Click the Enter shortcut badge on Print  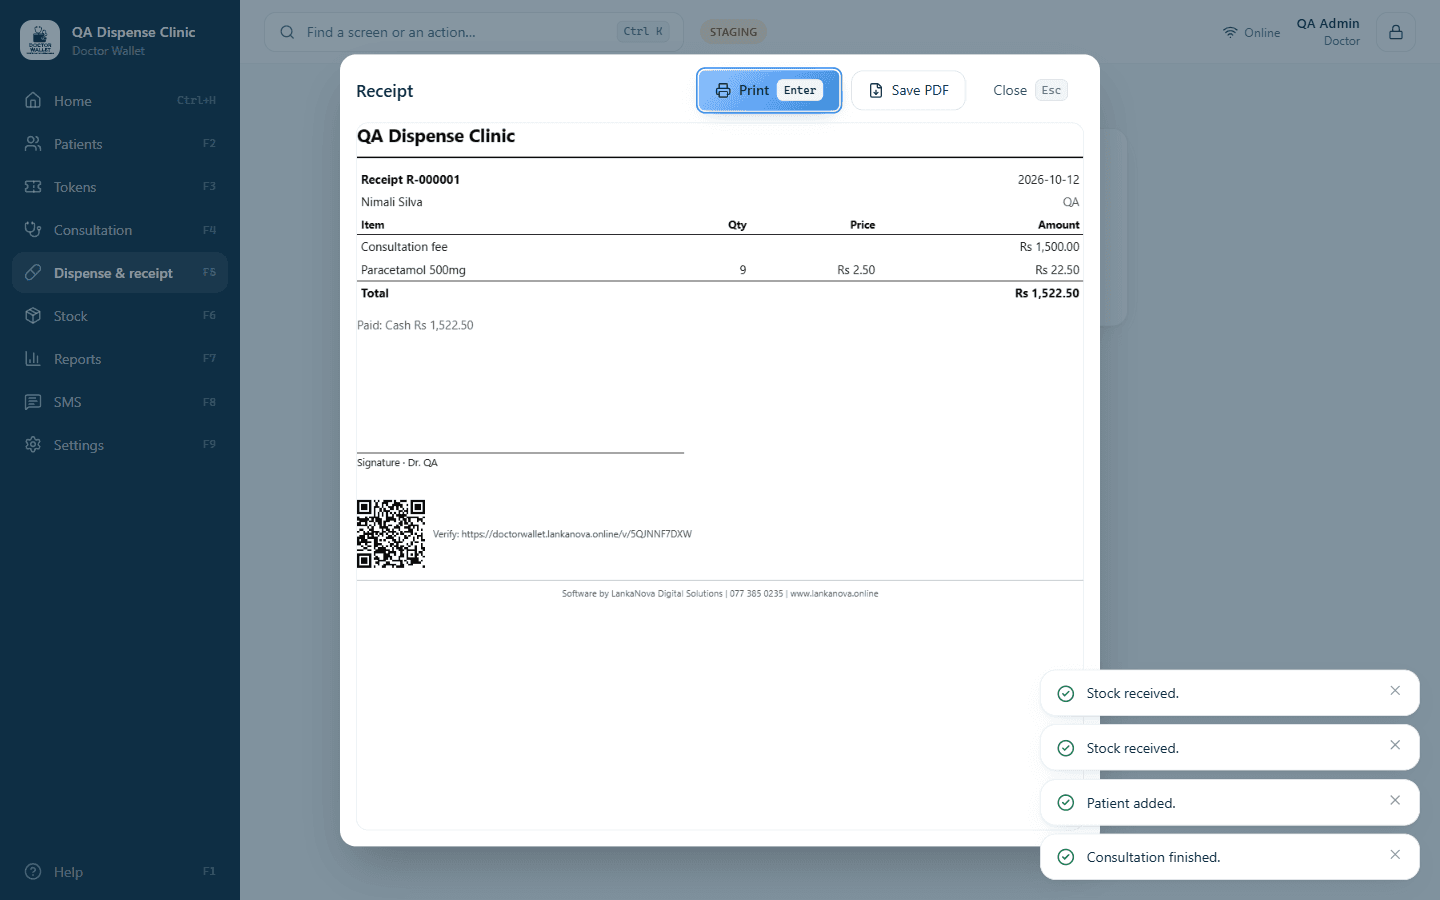coord(800,90)
